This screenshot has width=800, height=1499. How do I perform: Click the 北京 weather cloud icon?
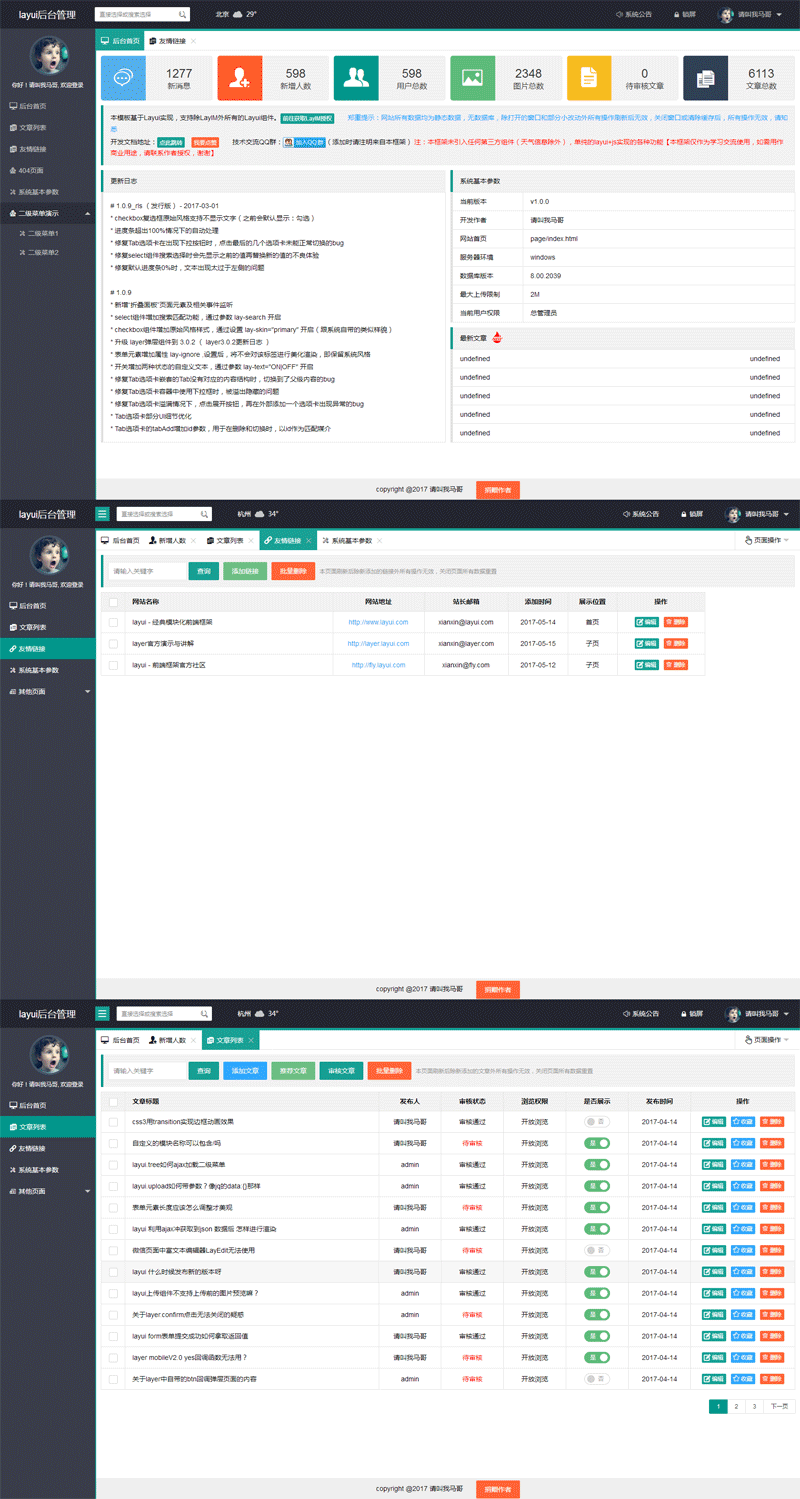(x=238, y=15)
